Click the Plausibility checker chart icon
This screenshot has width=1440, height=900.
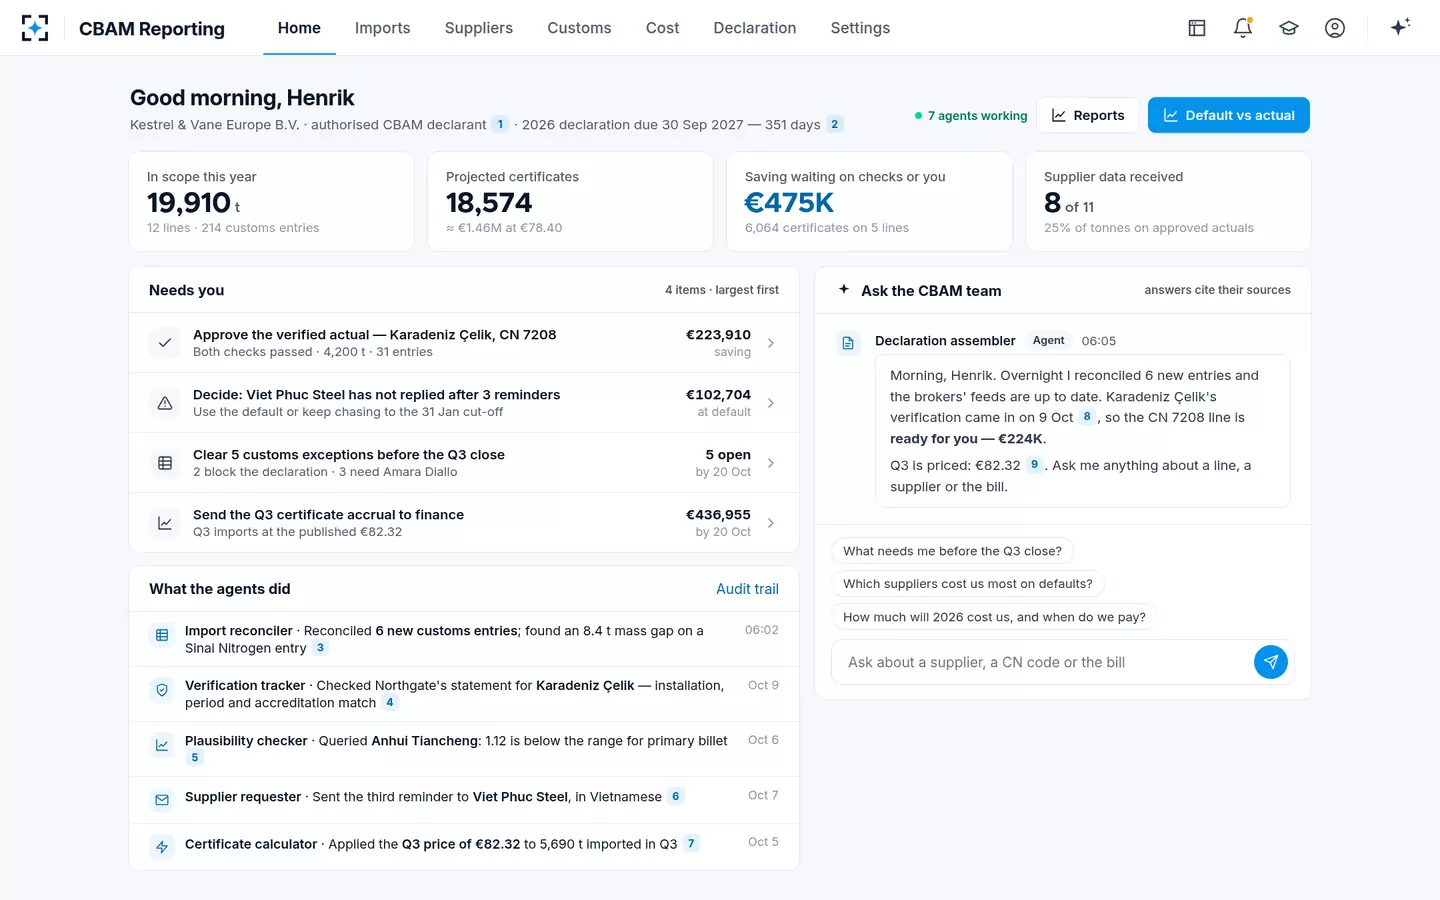tap(162, 745)
